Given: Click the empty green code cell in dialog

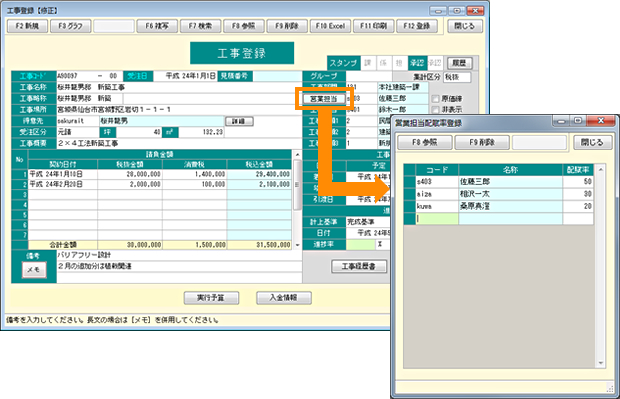Looking at the screenshot, I should pos(437,219).
